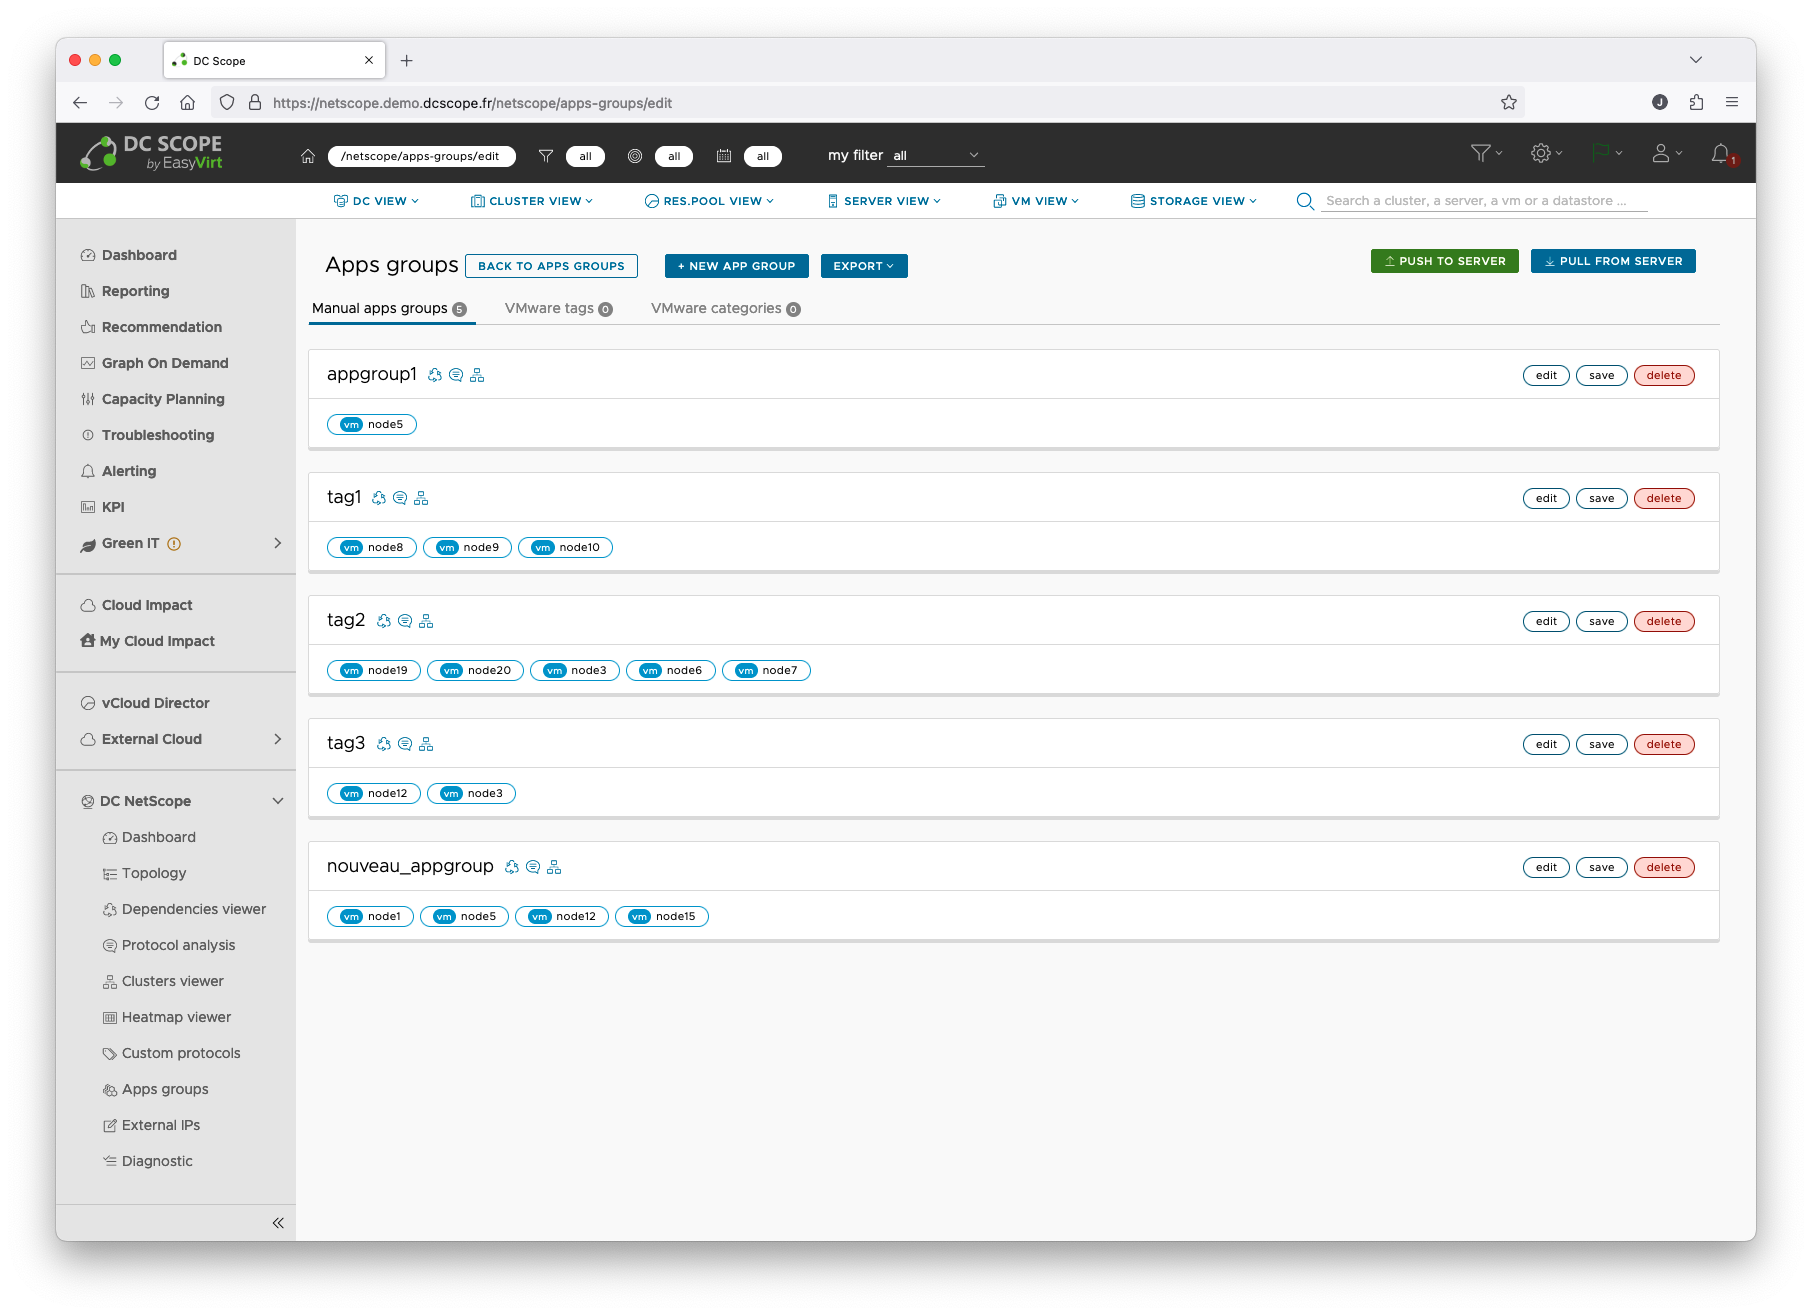Switch to the VMware categories tab
This screenshot has height=1315, width=1812.
pos(725,309)
